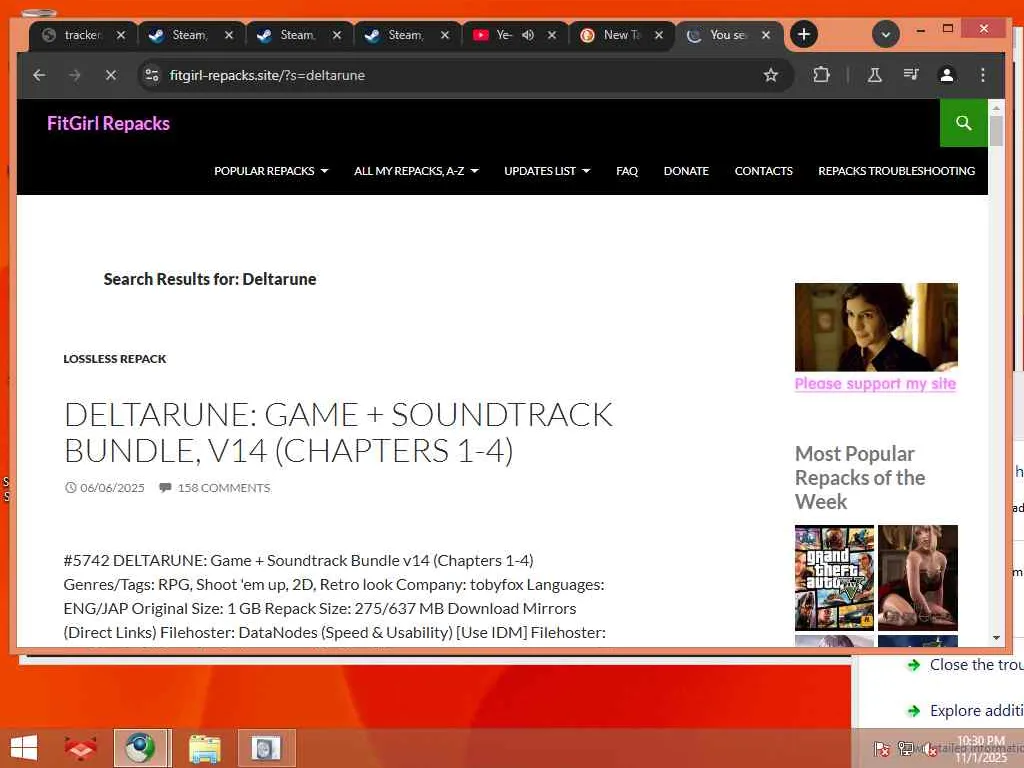Click the 'Please support my site' link

tap(875, 383)
